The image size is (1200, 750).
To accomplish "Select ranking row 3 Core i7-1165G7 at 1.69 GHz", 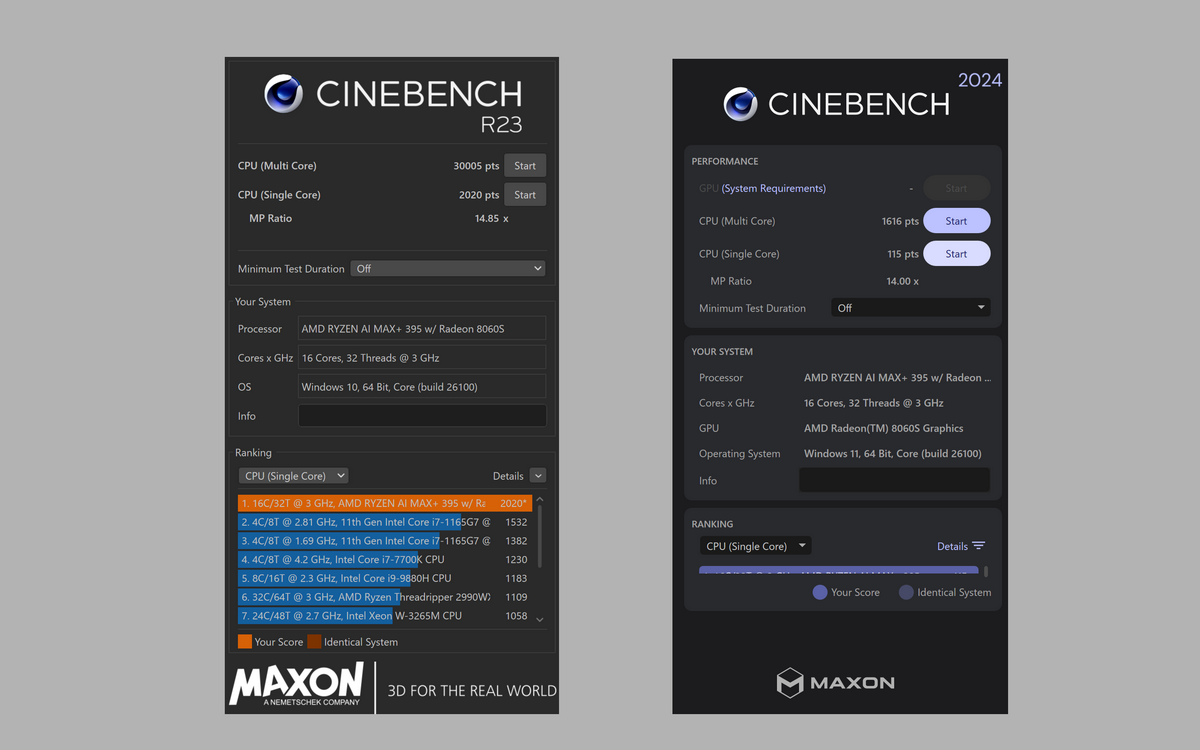I will click(385, 541).
